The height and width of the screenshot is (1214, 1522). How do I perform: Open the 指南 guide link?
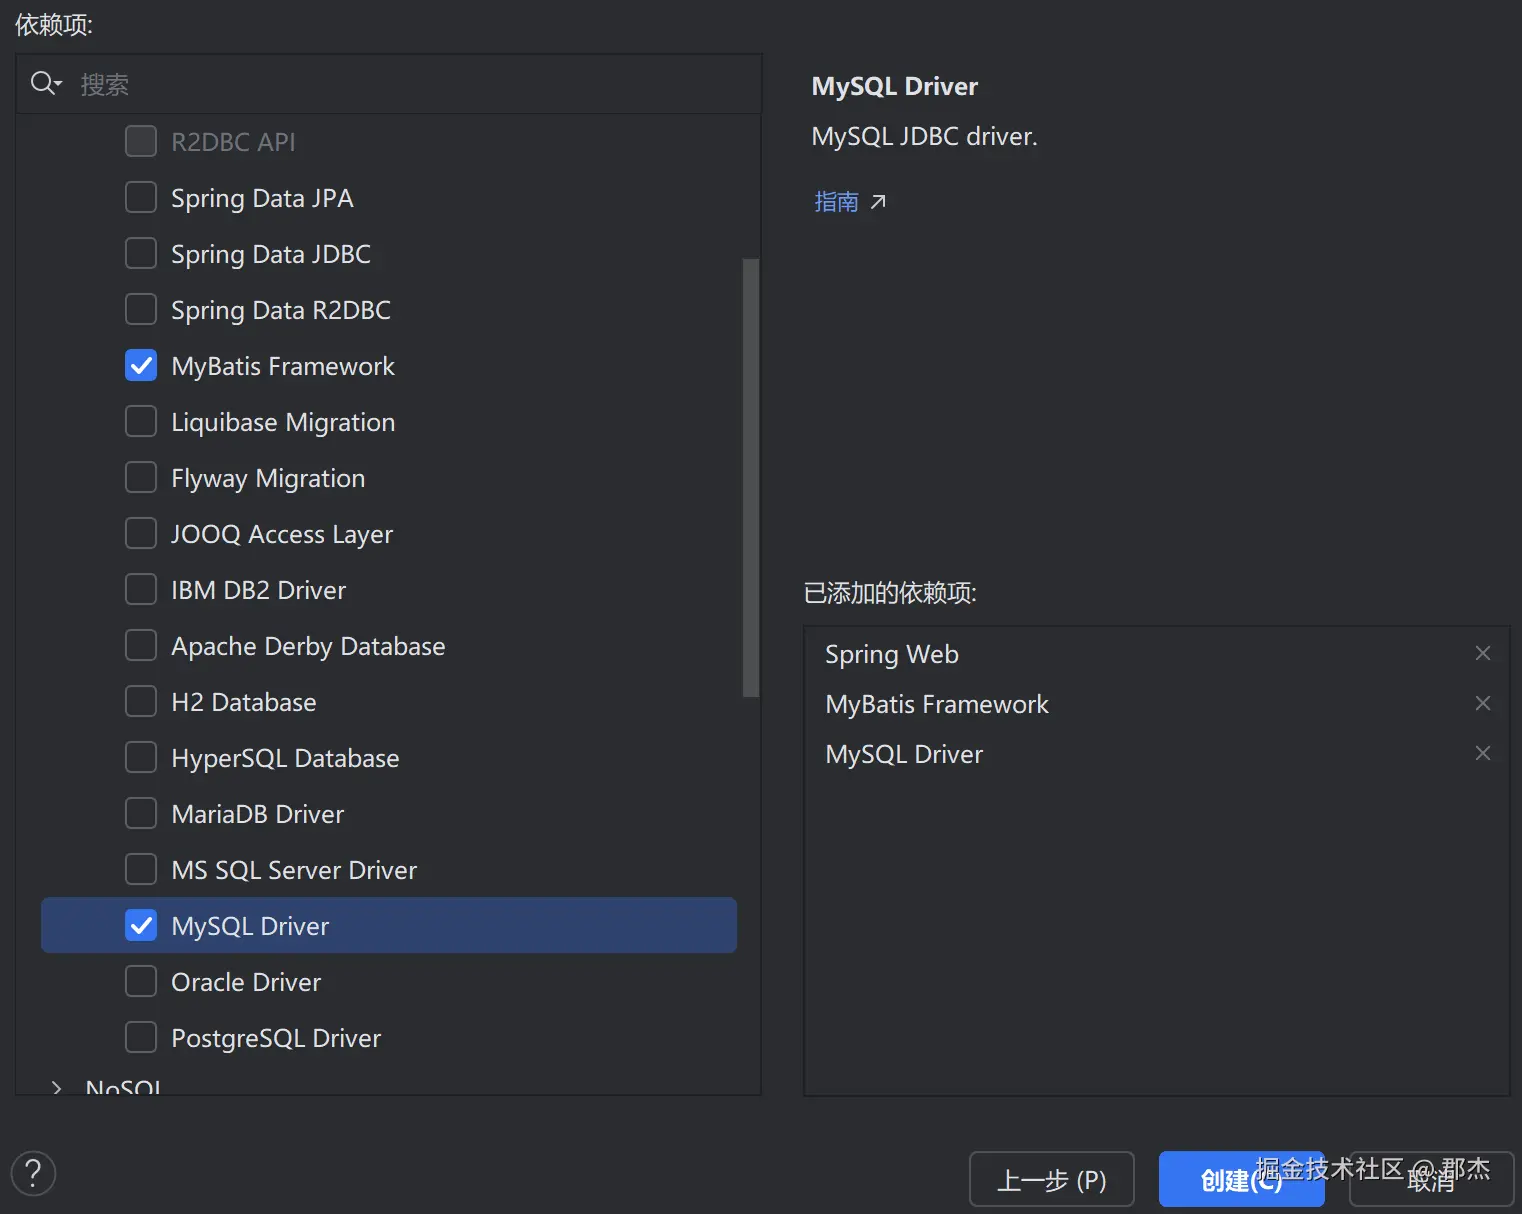coord(836,202)
